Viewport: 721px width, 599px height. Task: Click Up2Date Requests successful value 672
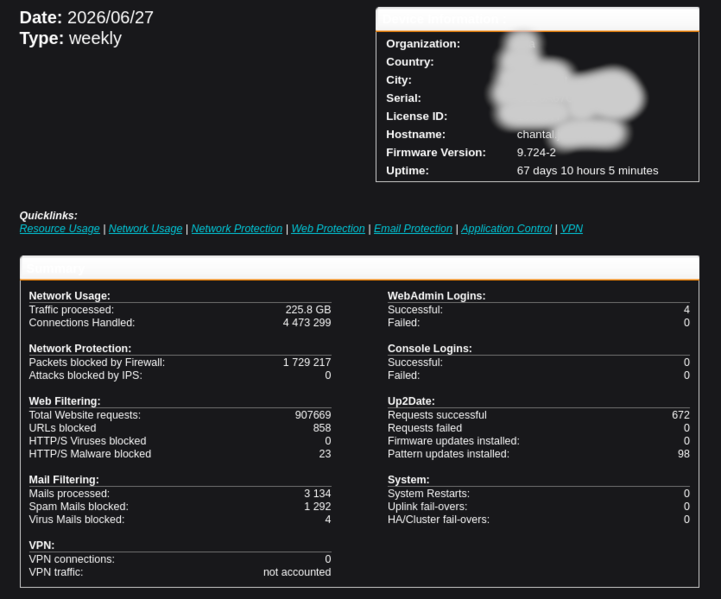[x=681, y=415]
